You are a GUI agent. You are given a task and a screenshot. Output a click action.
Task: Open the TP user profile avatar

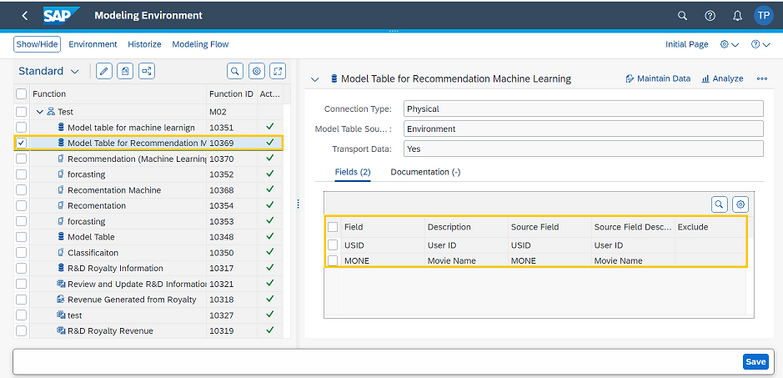click(x=763, y=15)
